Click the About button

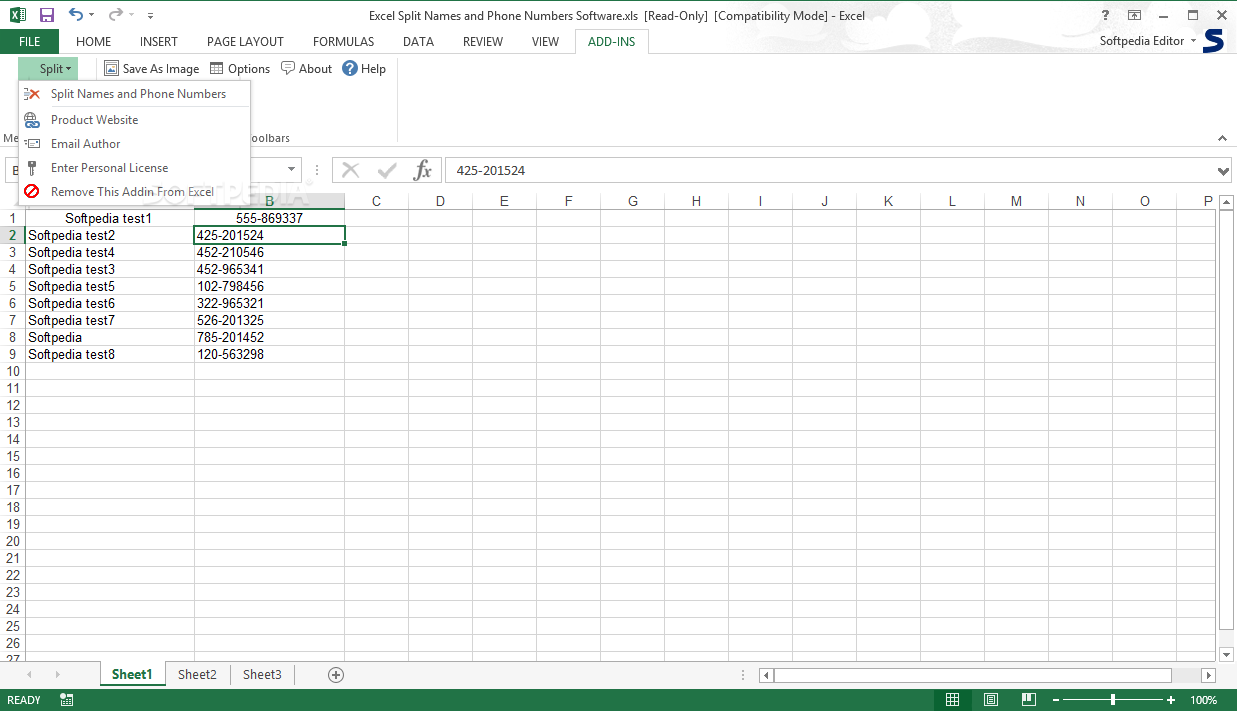306,69
